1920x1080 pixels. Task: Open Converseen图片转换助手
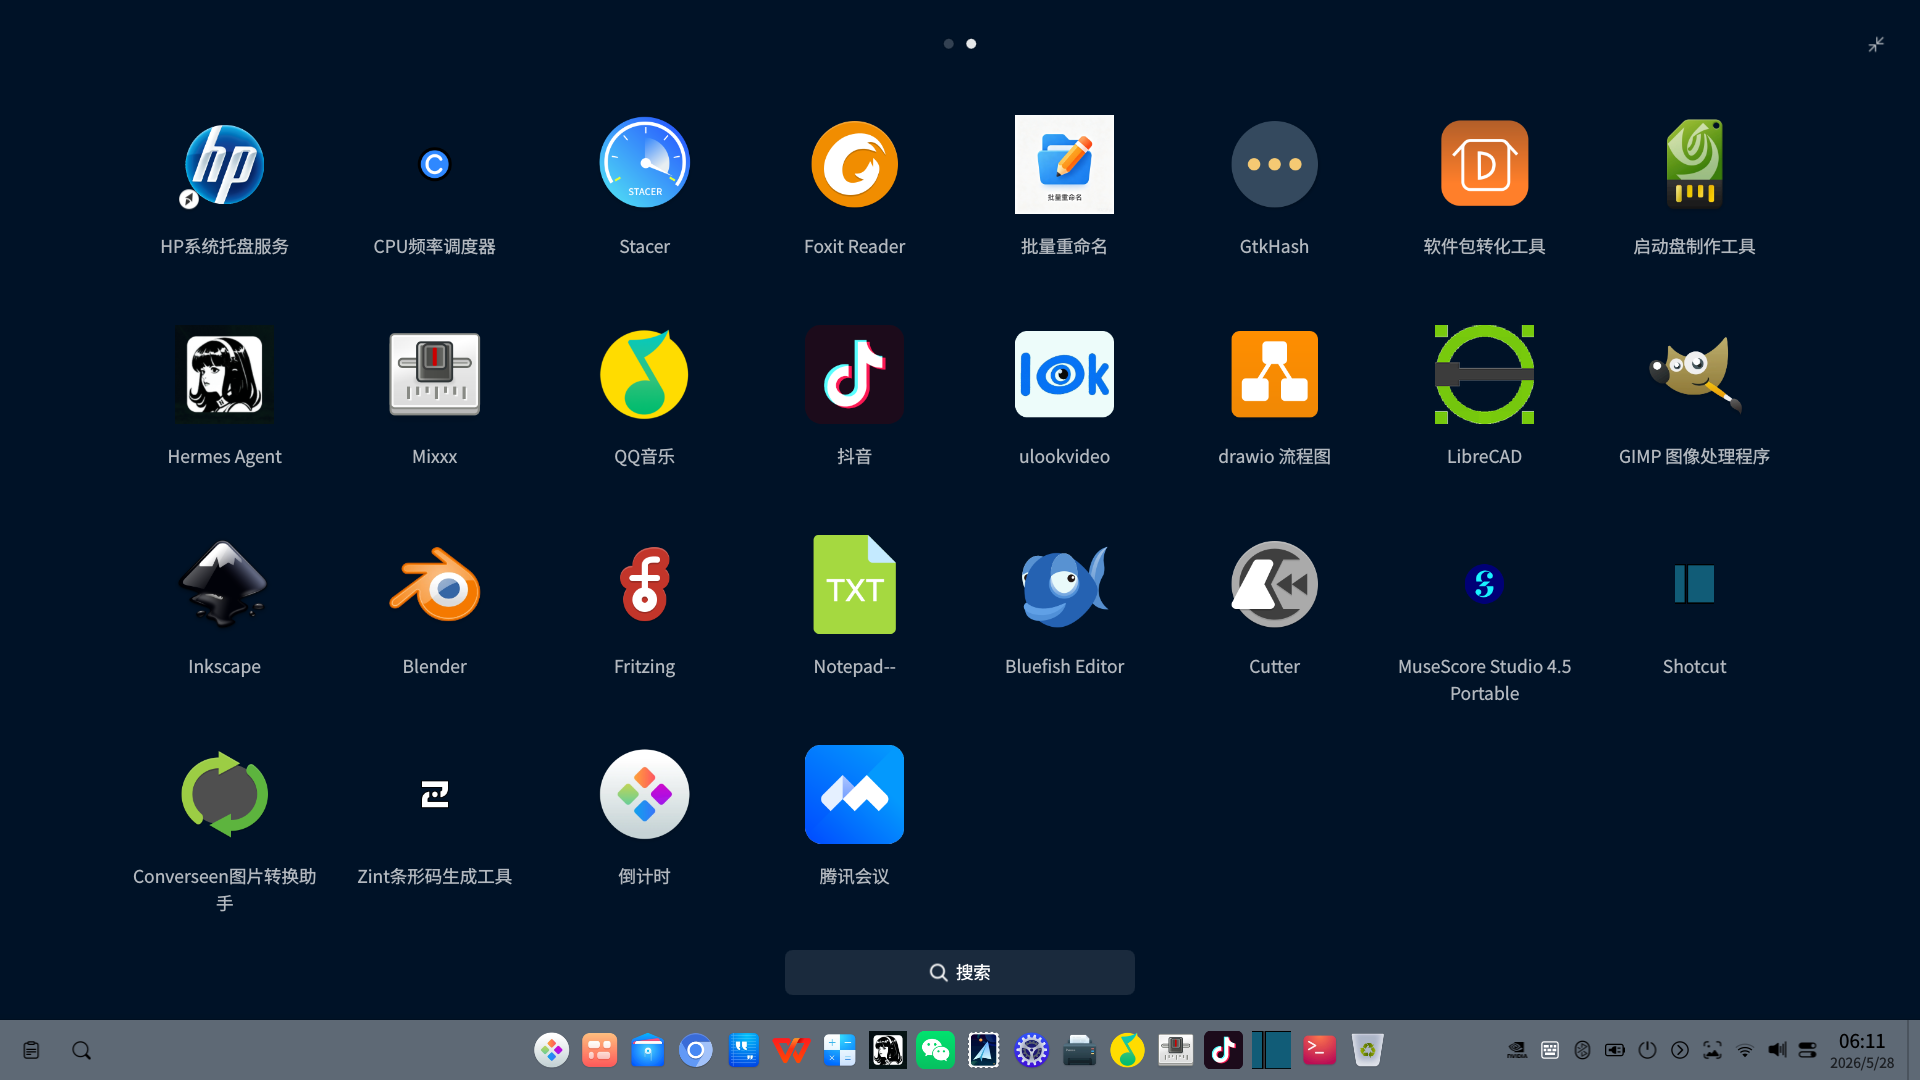click(x=224, y=795)
